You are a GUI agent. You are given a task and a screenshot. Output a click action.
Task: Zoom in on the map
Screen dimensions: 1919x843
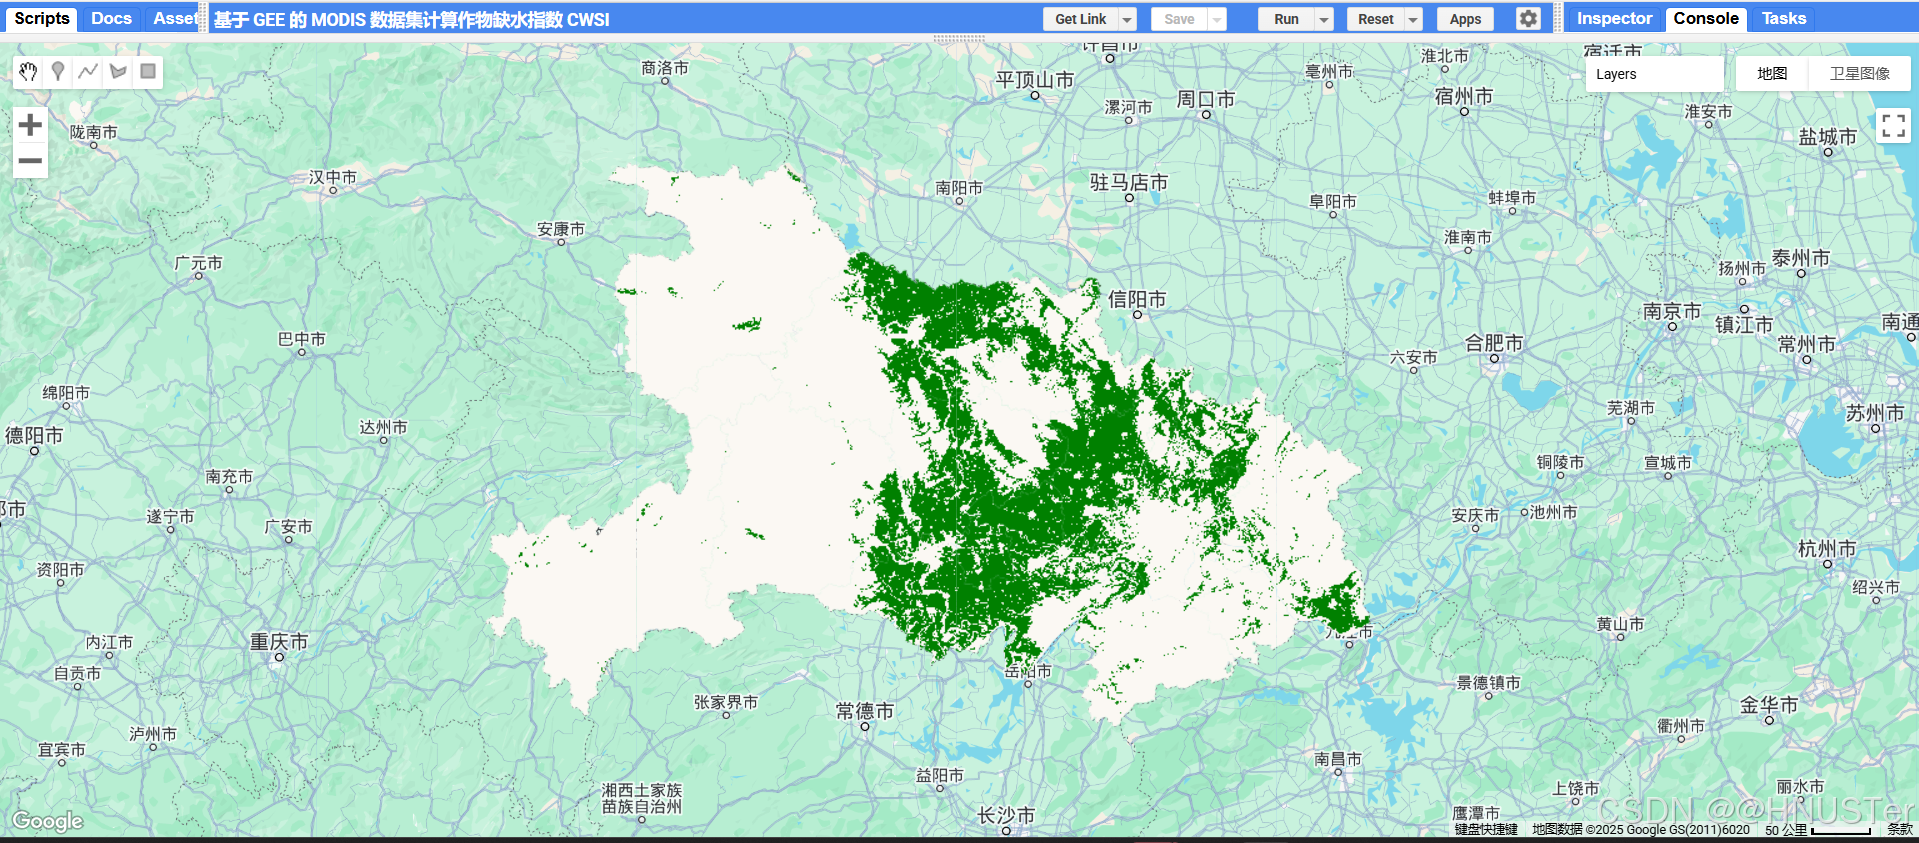pyautogui.click(x=30, y=125)
